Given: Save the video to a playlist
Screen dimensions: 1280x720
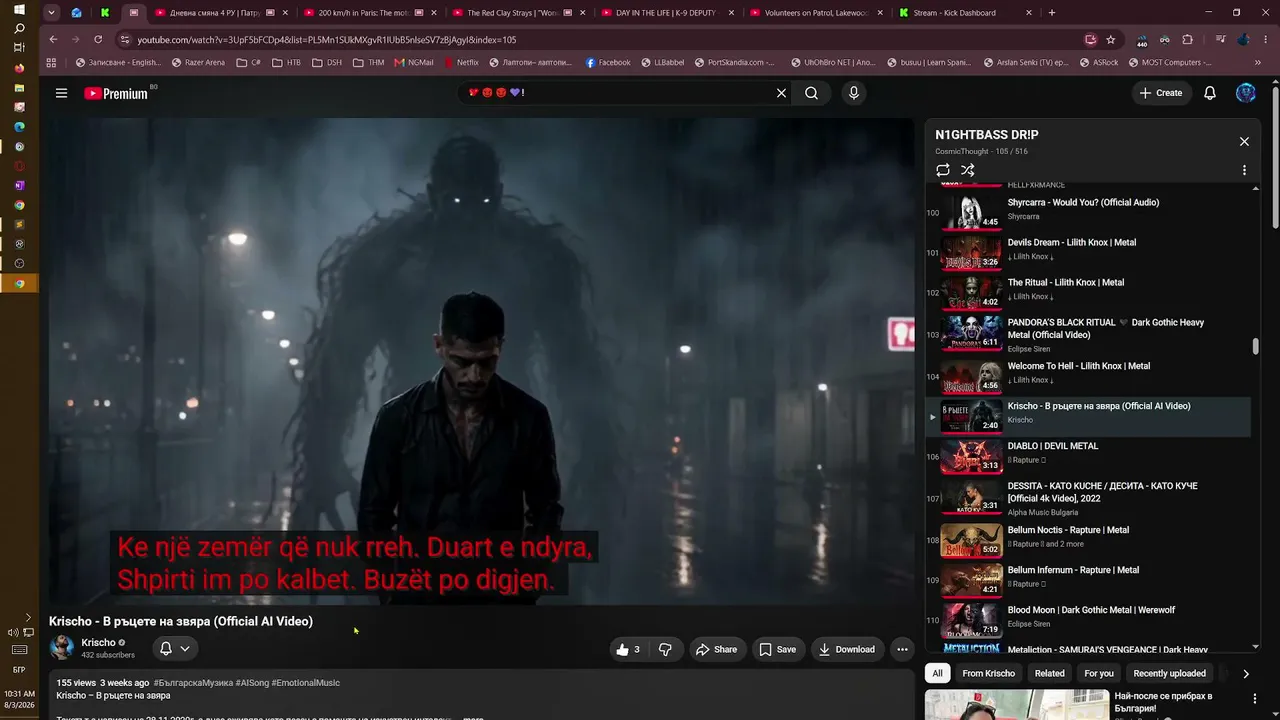Looking at the screenshot, I should click(777, 649).
